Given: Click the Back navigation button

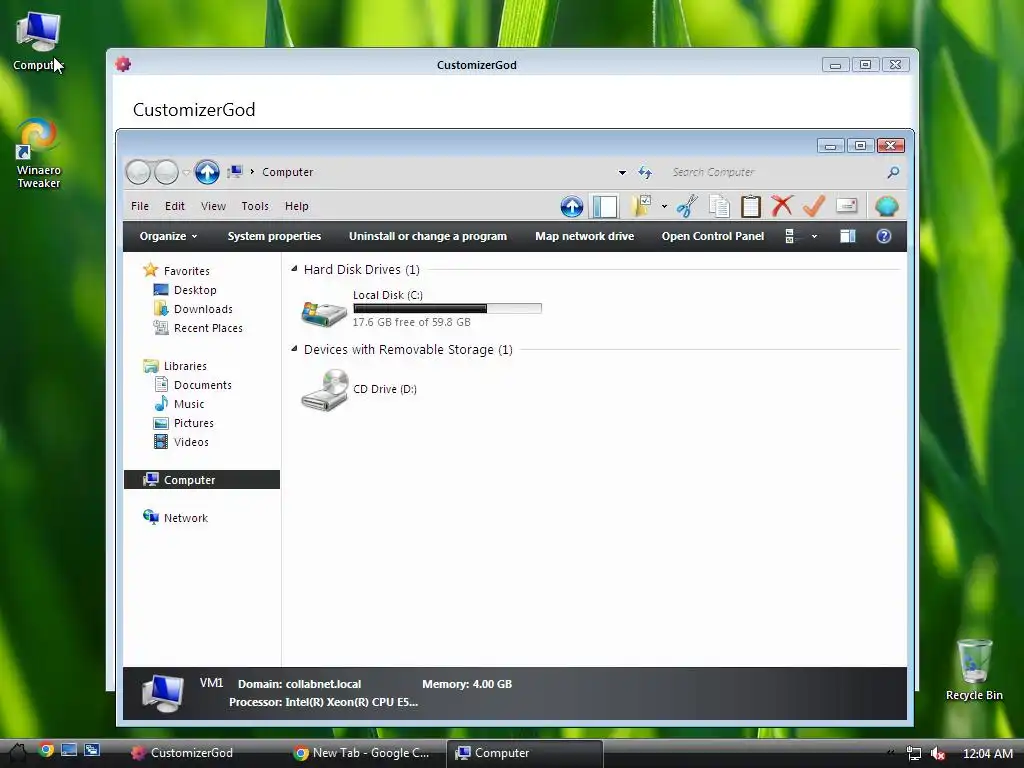Looking at the screenshot, I should [138, 172].
